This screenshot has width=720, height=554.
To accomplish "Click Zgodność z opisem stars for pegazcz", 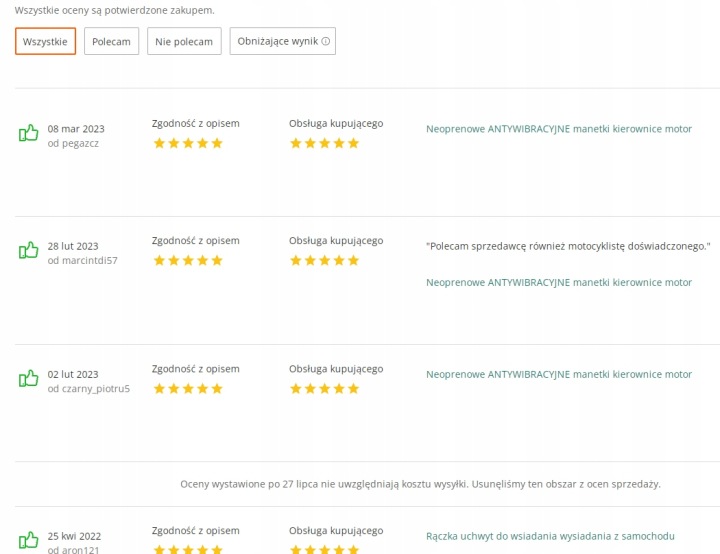I will [188, 143].
